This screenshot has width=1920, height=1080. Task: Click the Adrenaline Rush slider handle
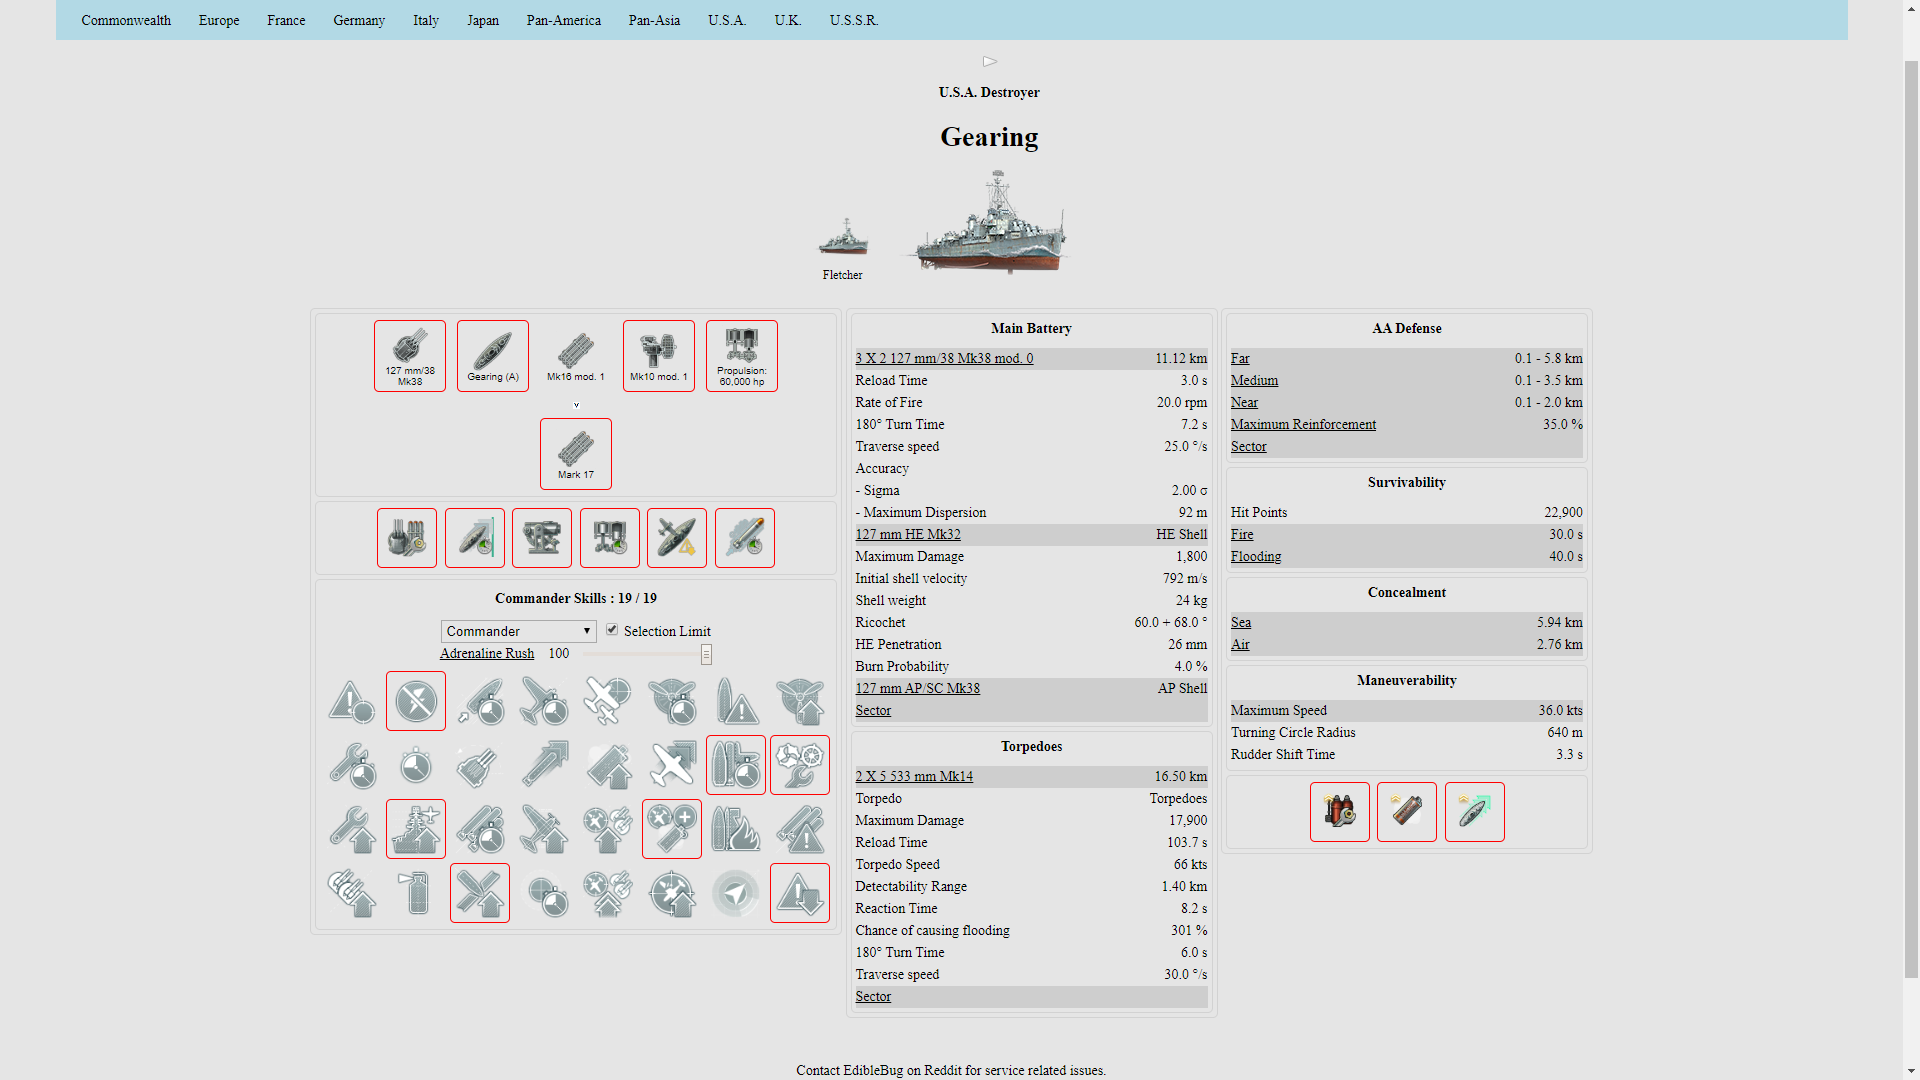[706, 654]
